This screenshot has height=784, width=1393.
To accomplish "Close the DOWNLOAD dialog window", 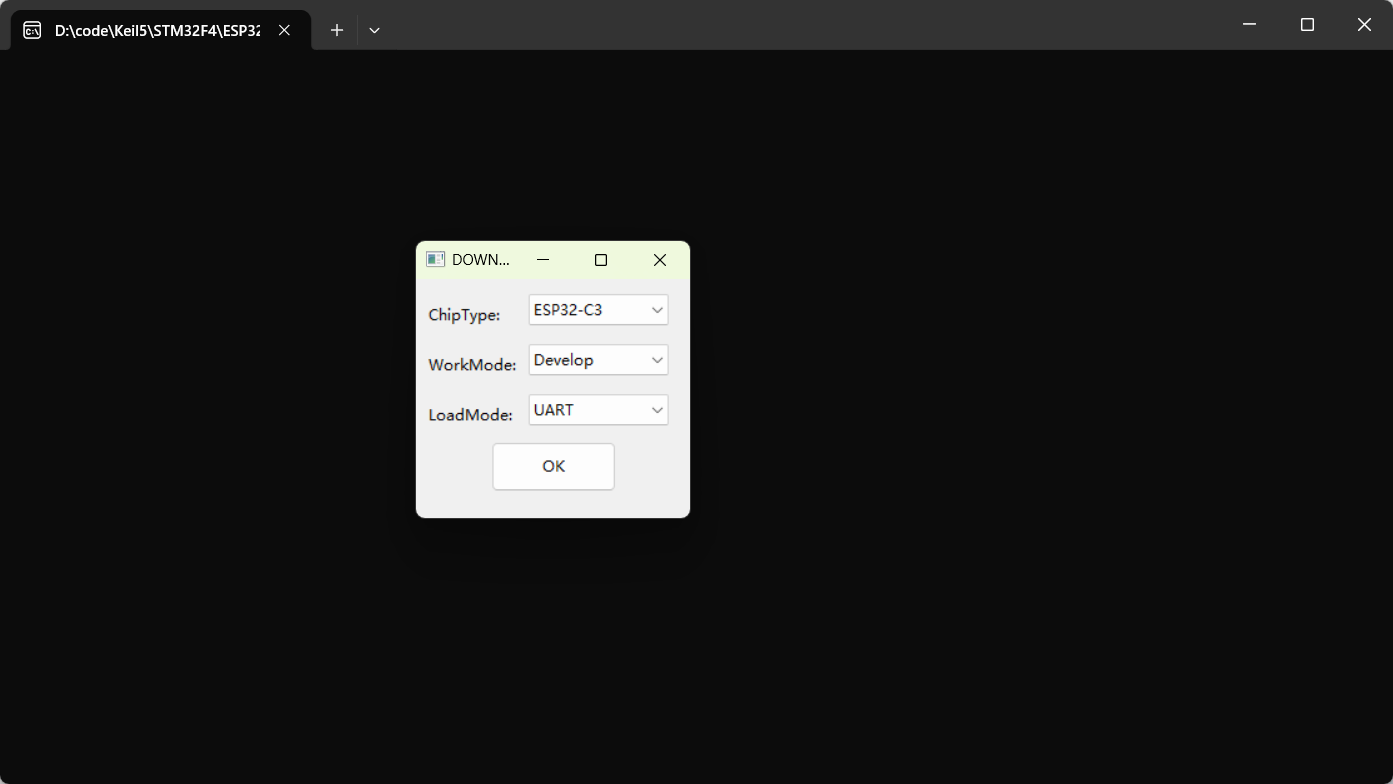I will point(660,260).
